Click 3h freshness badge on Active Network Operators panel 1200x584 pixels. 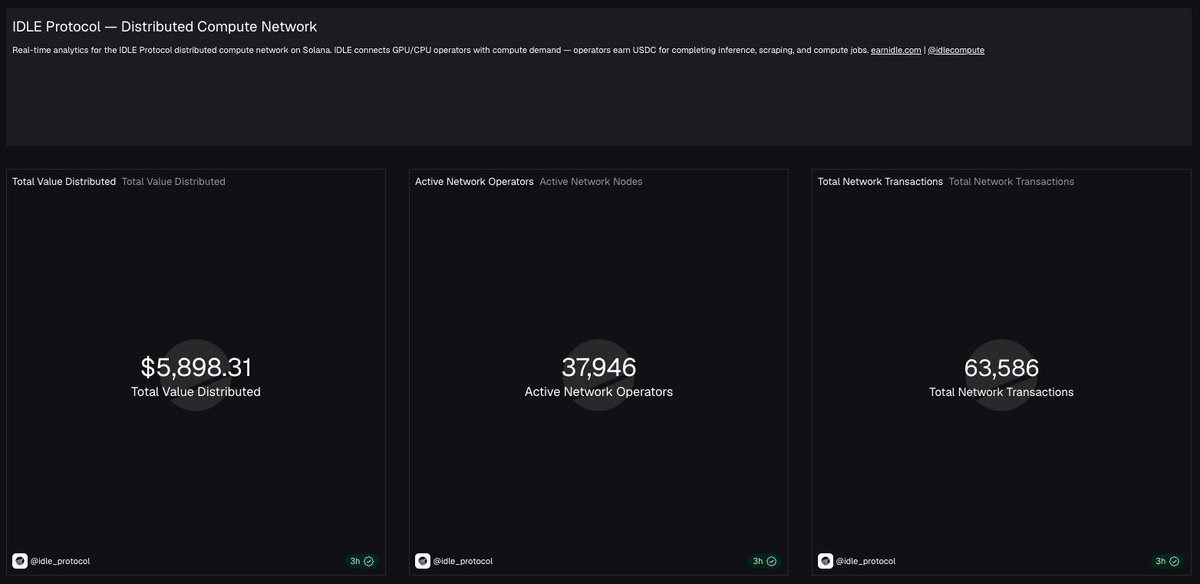765,561
